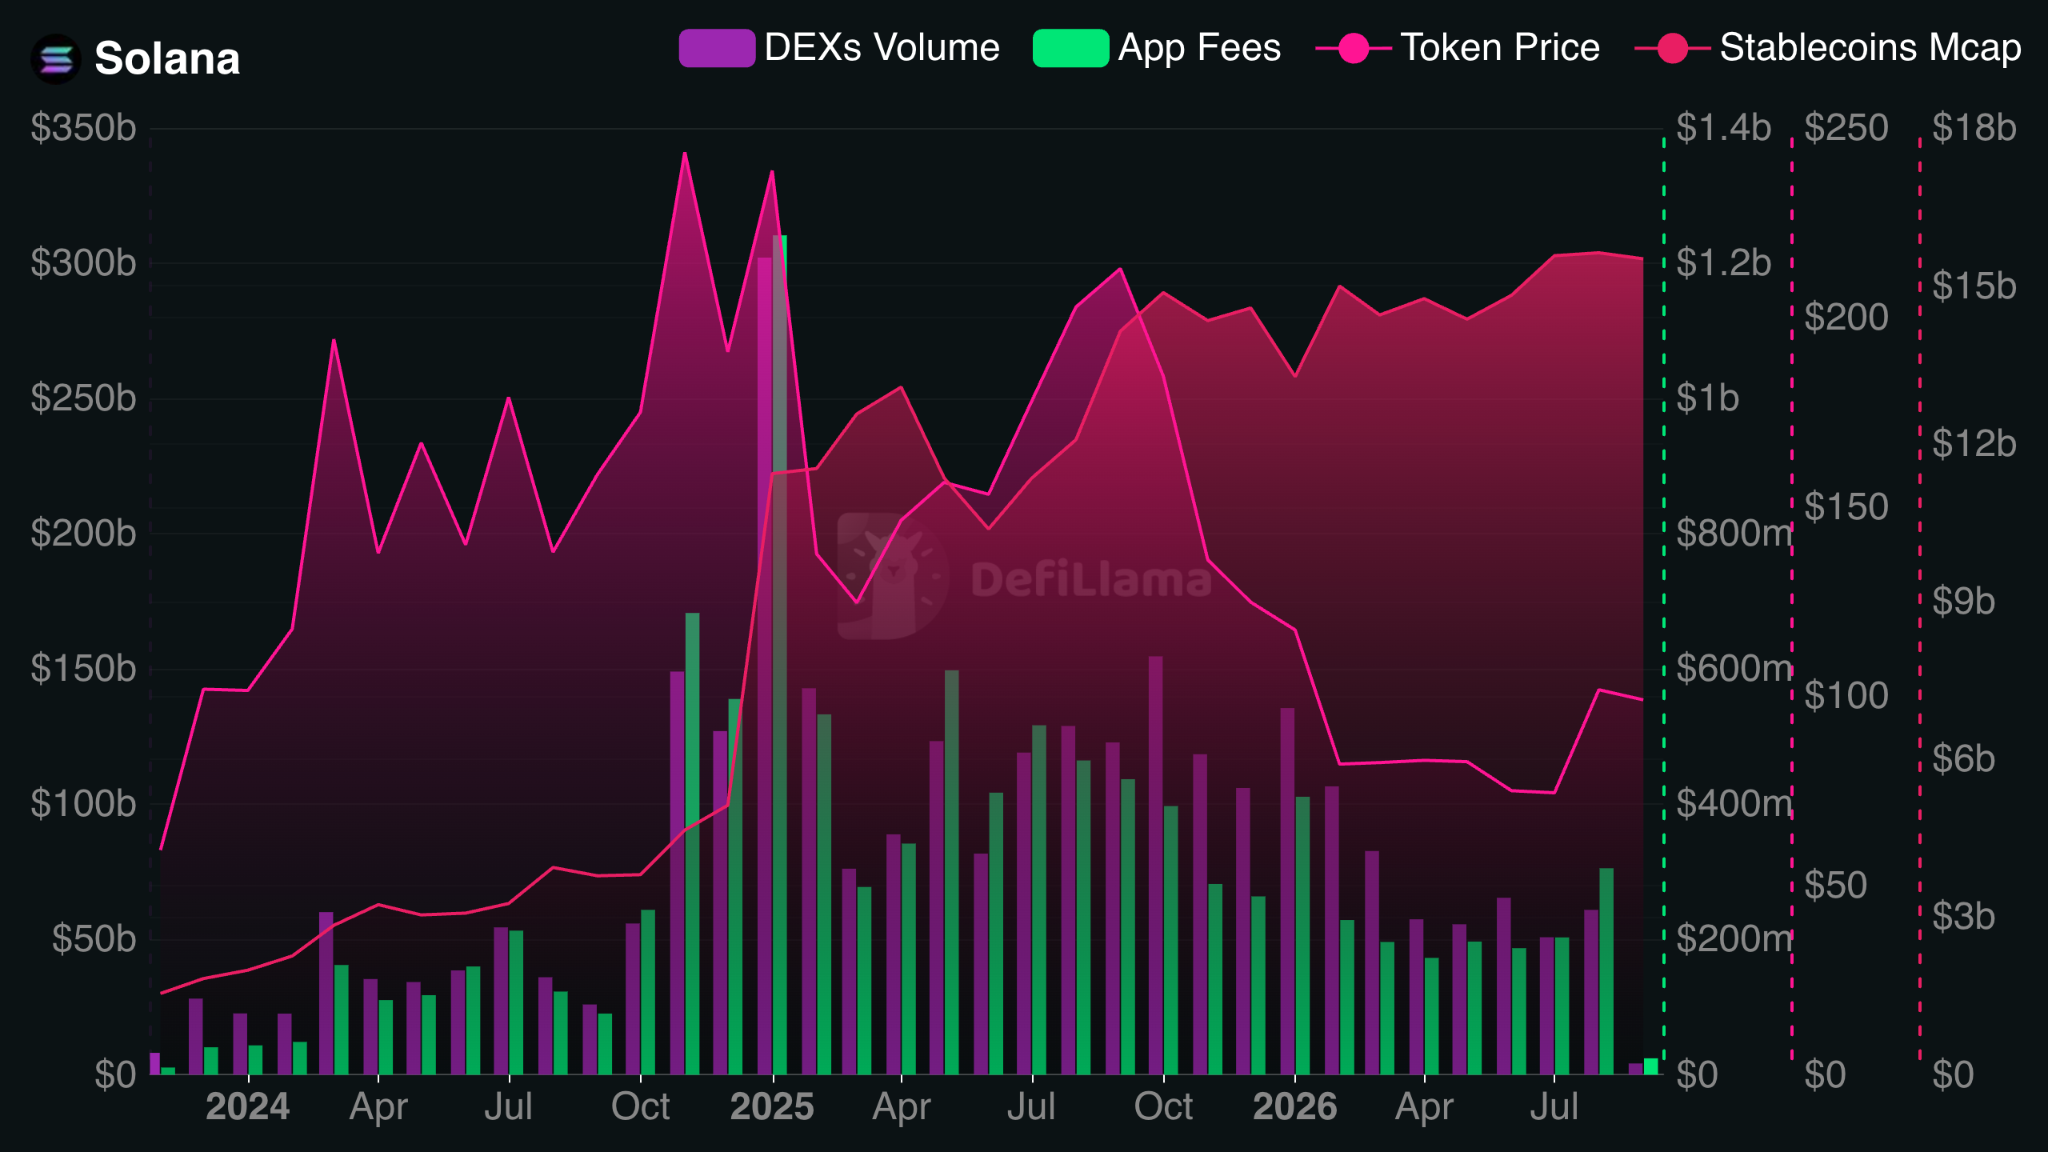Hide the DEXs Volume series label
The height and width of the screenshot is (1152, 2048).
[x=881, y=47]
